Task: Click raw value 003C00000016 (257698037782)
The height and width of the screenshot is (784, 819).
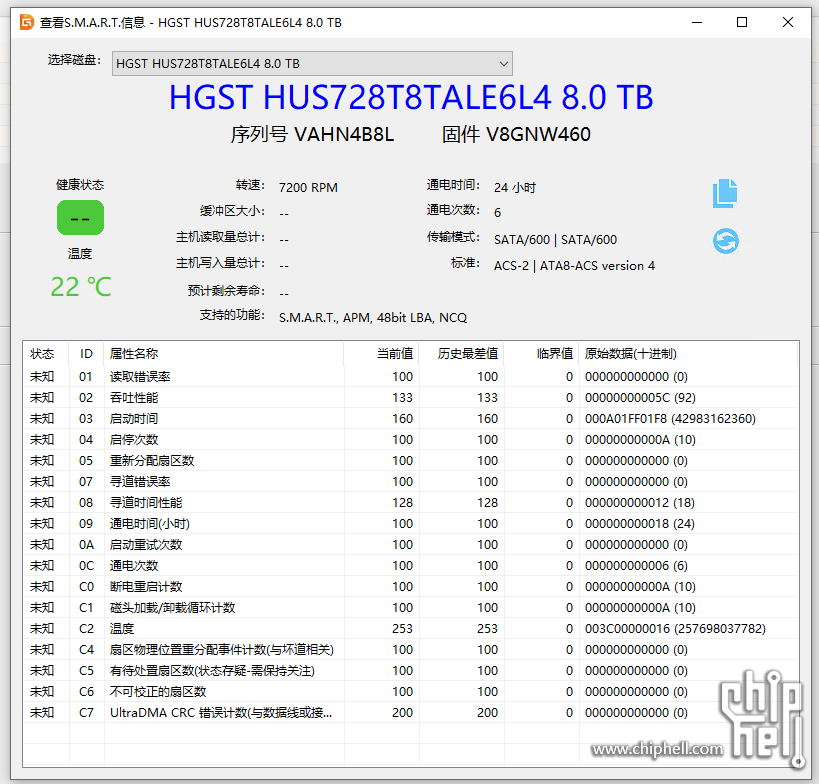Action: coord(675,628)
